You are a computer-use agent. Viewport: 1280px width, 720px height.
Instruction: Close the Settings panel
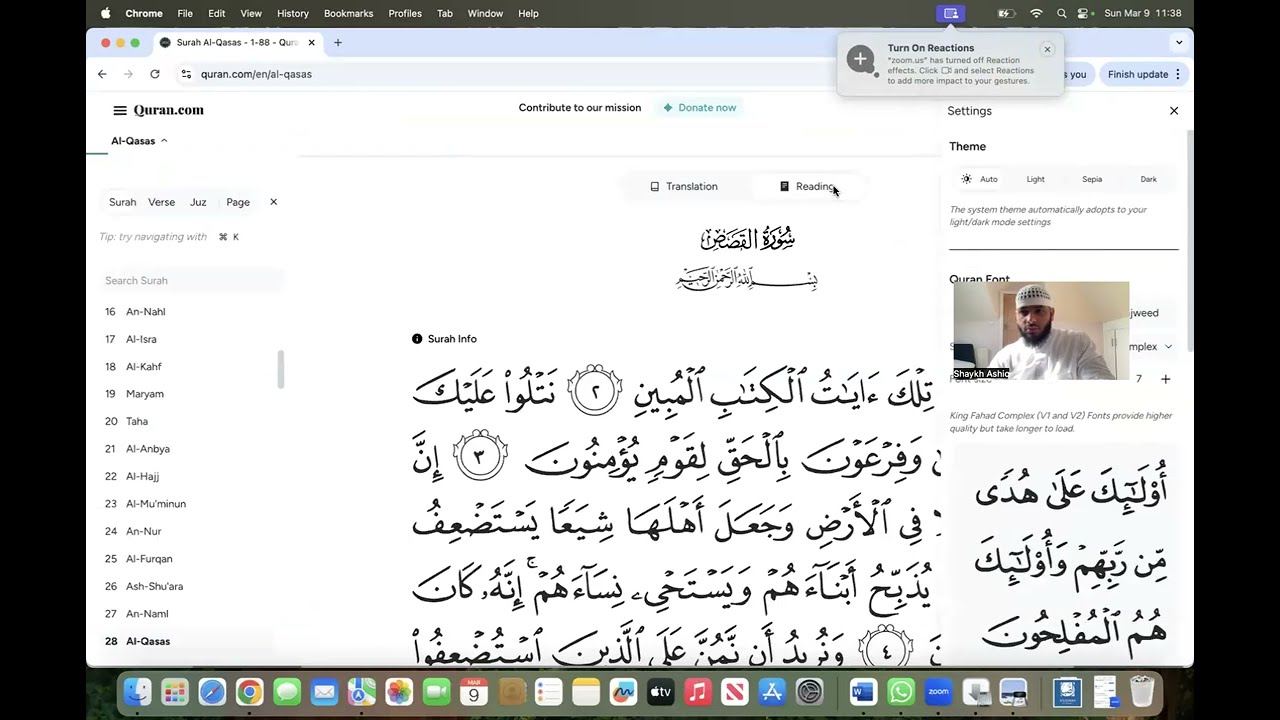click(x=1174, y=111)
